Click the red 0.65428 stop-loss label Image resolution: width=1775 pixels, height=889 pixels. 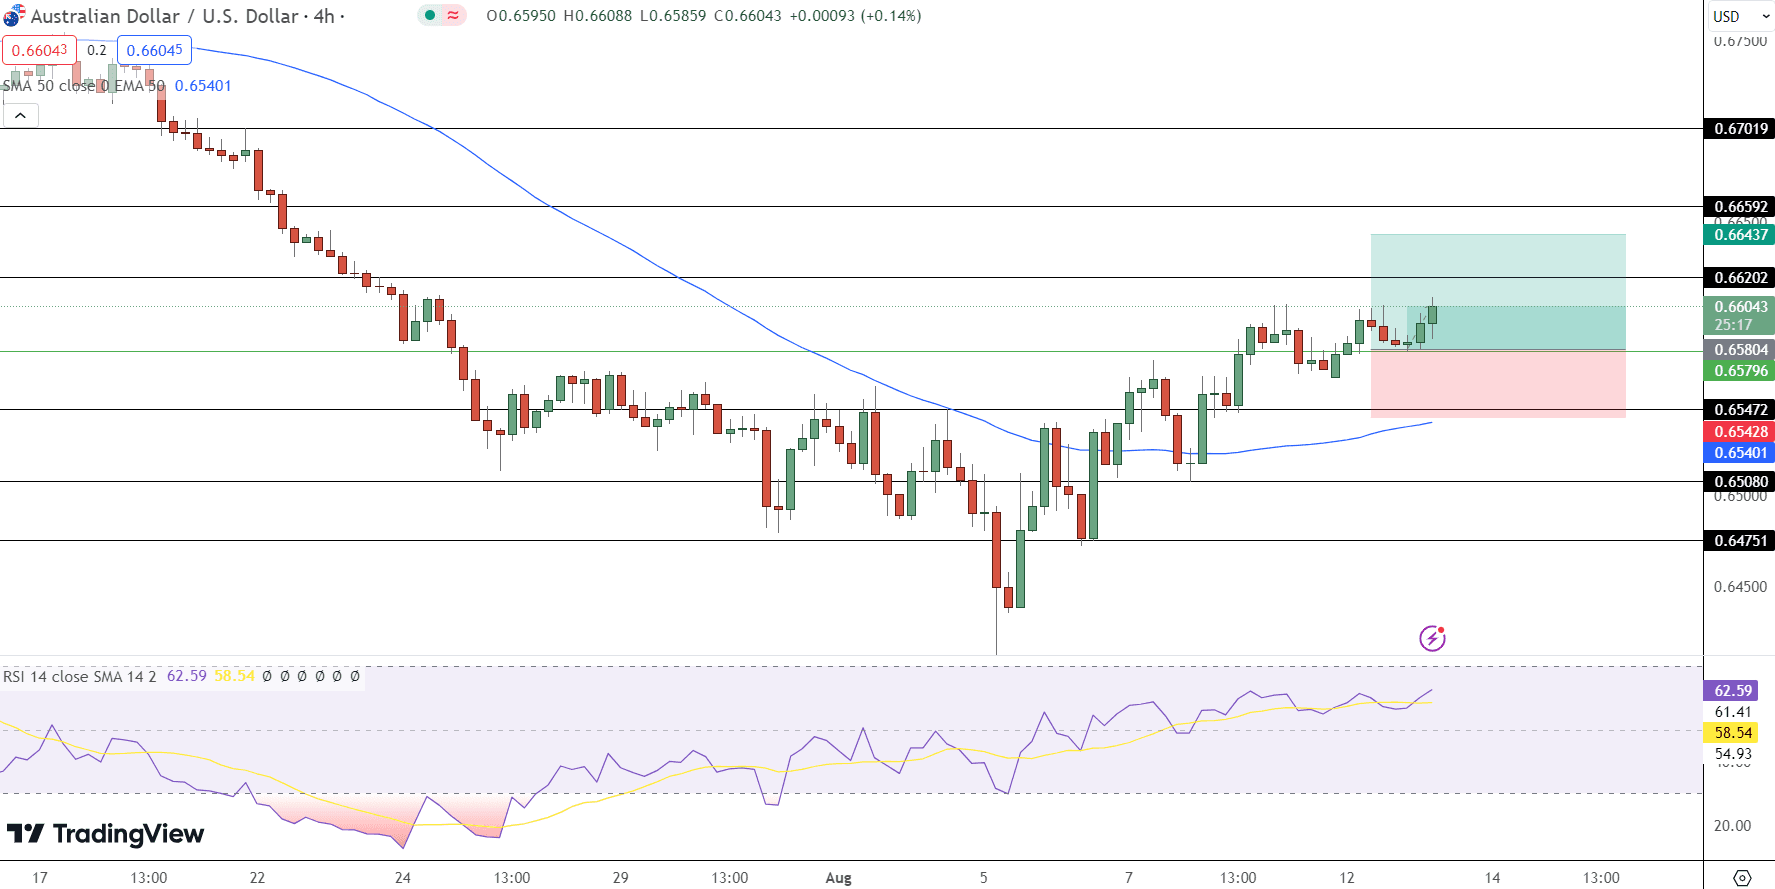[x=1740, y=431]
